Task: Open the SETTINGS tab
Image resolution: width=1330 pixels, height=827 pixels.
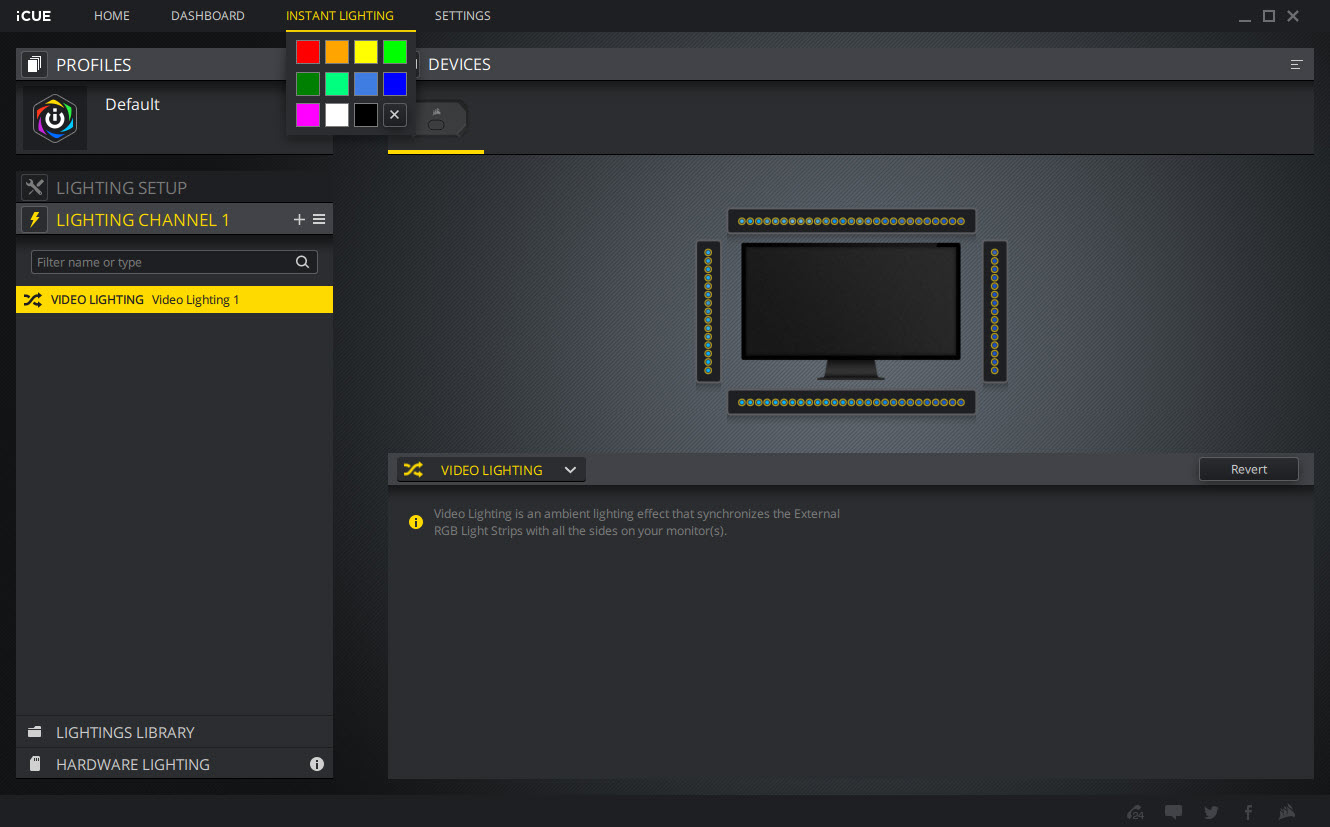Action: (x=463, y=16)
